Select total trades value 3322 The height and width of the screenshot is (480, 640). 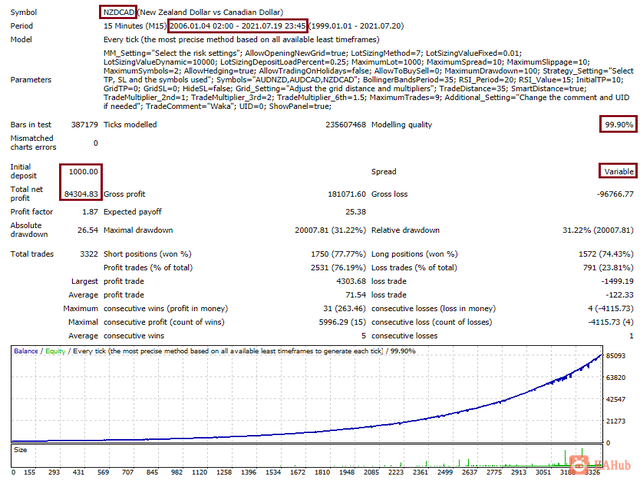point(89,254)
